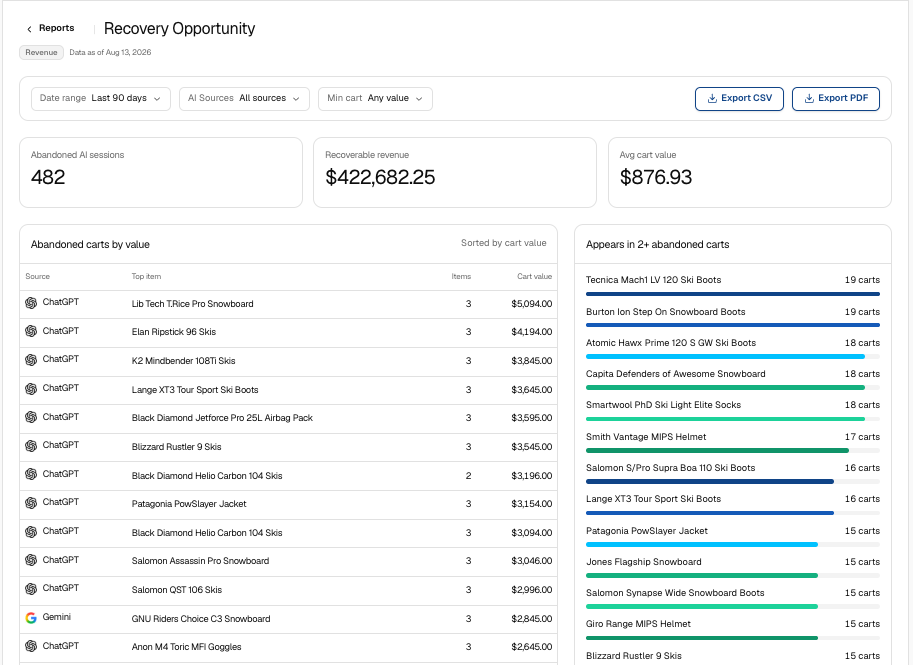The height and width of the screenshot is (665, 913).
Task: Select Black Diamond Jetforce Pro 25L Airbag Pack
Action: point(222,418)
